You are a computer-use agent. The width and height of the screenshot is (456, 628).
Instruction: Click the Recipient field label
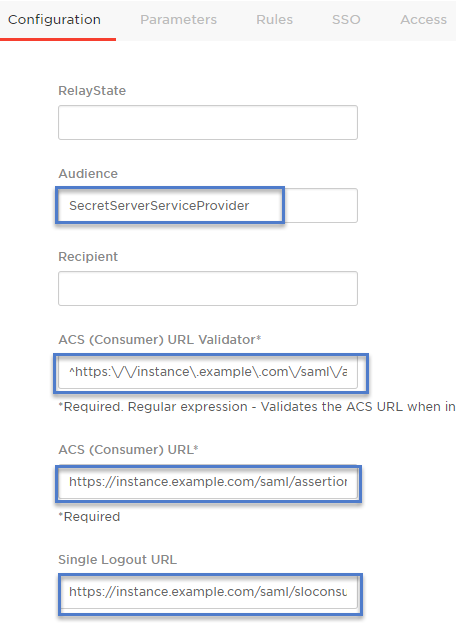coord(88,256)
